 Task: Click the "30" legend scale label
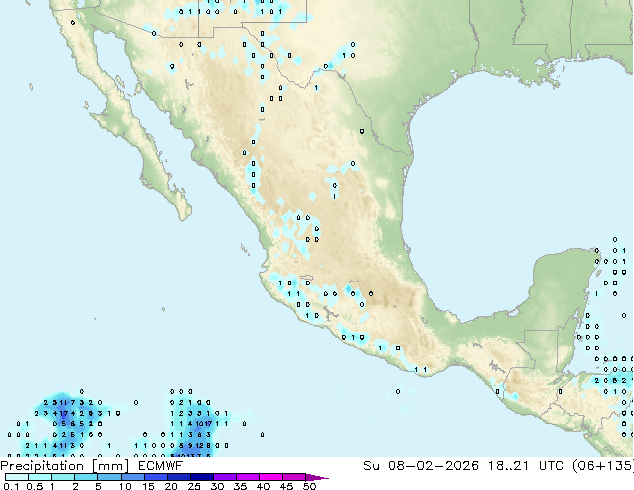[x=217, y=486]
